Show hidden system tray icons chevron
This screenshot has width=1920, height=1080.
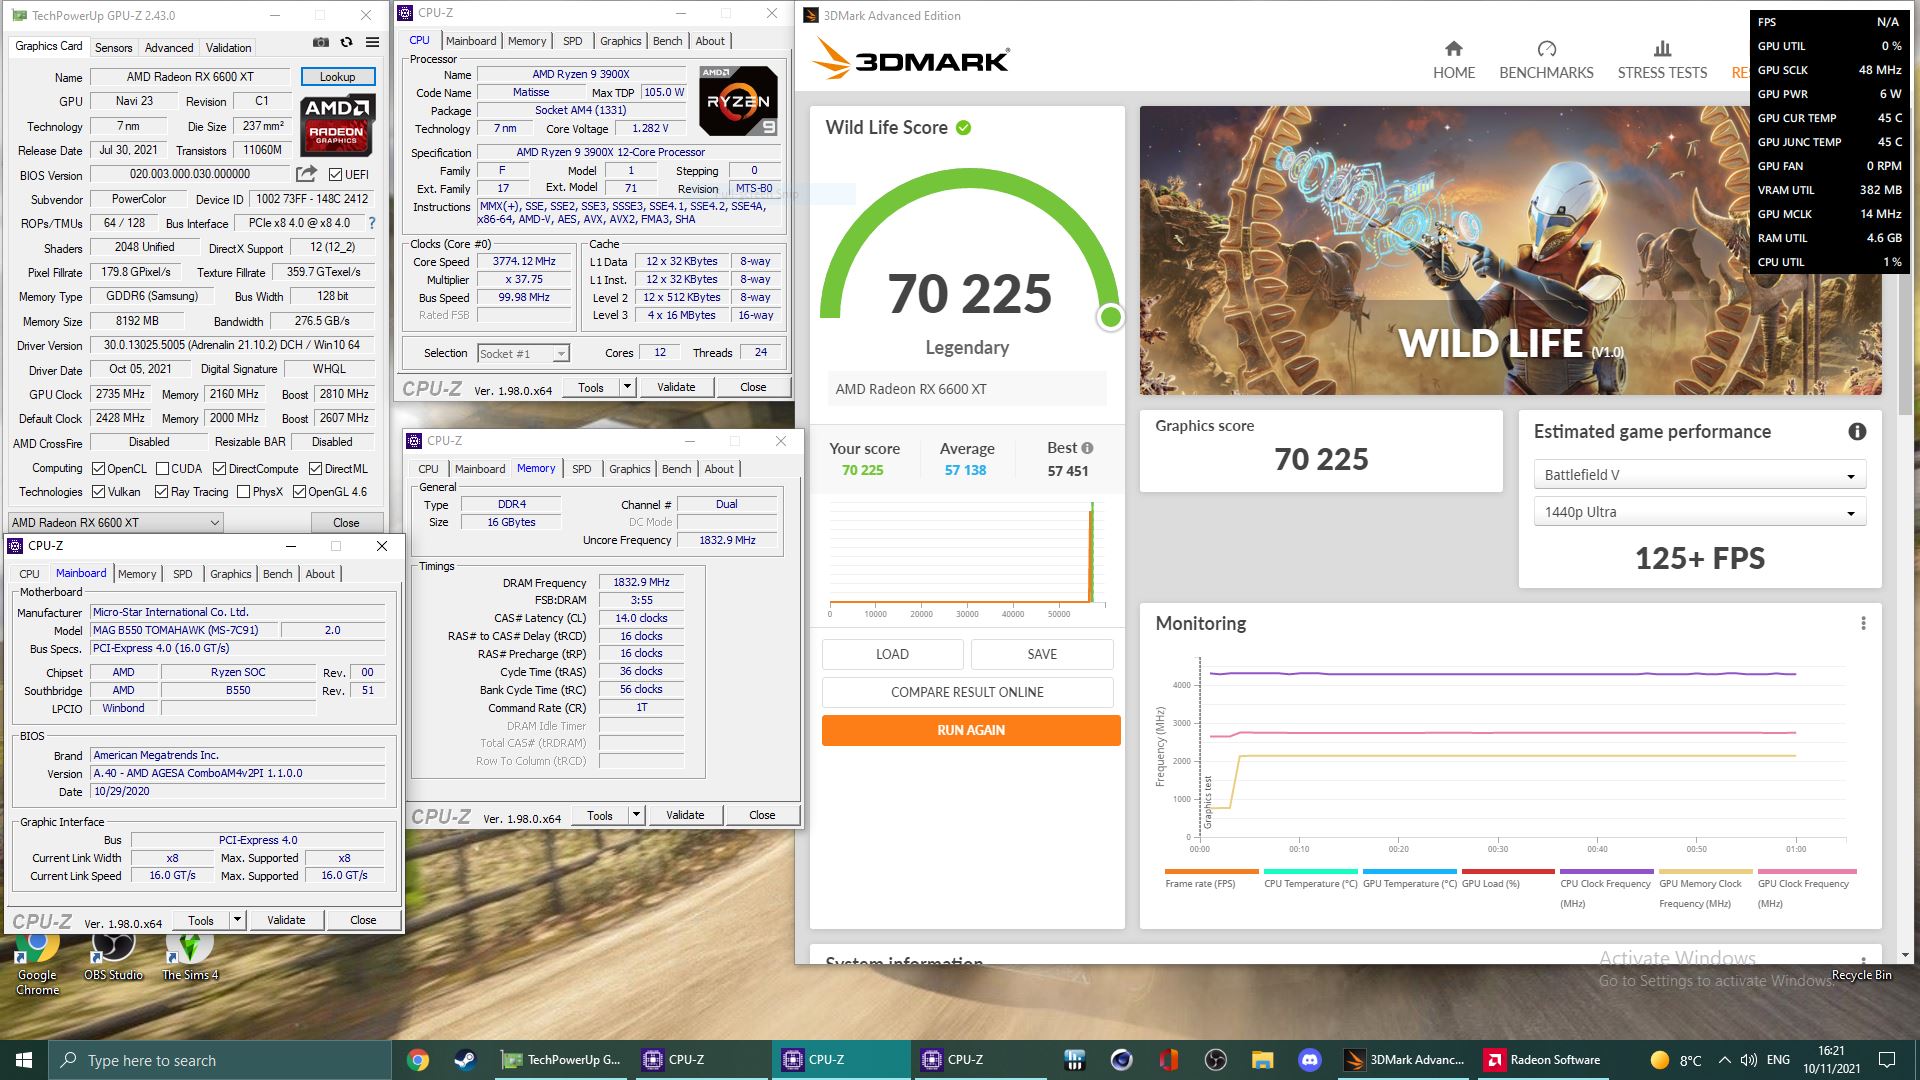coord(1724,1060)
